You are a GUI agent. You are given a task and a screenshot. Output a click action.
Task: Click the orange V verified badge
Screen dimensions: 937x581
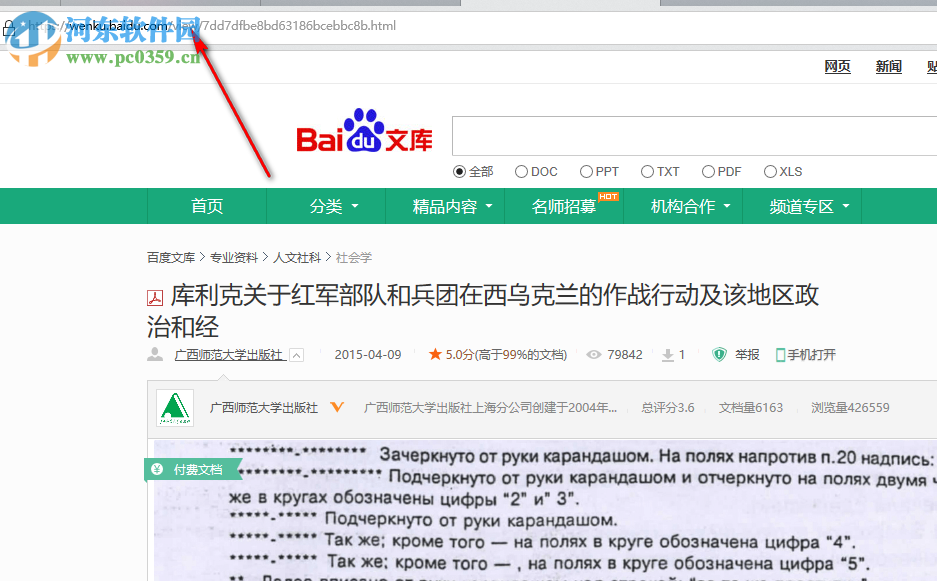[x=337, y=408]
